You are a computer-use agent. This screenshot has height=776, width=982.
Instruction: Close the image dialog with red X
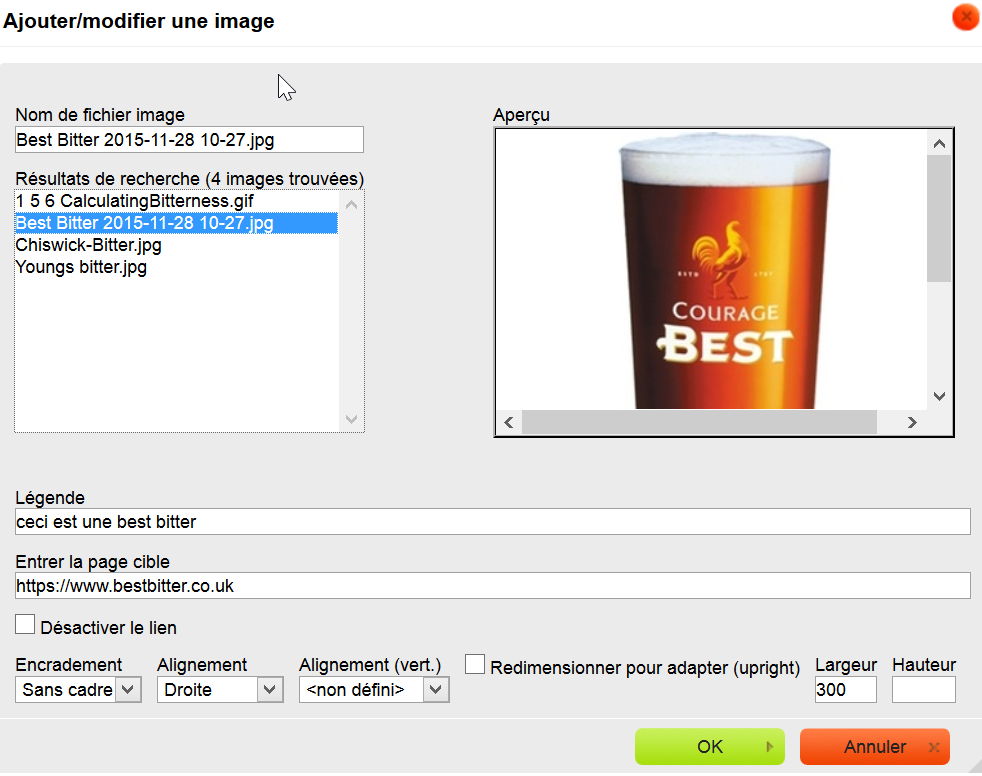tap(965, 17)
